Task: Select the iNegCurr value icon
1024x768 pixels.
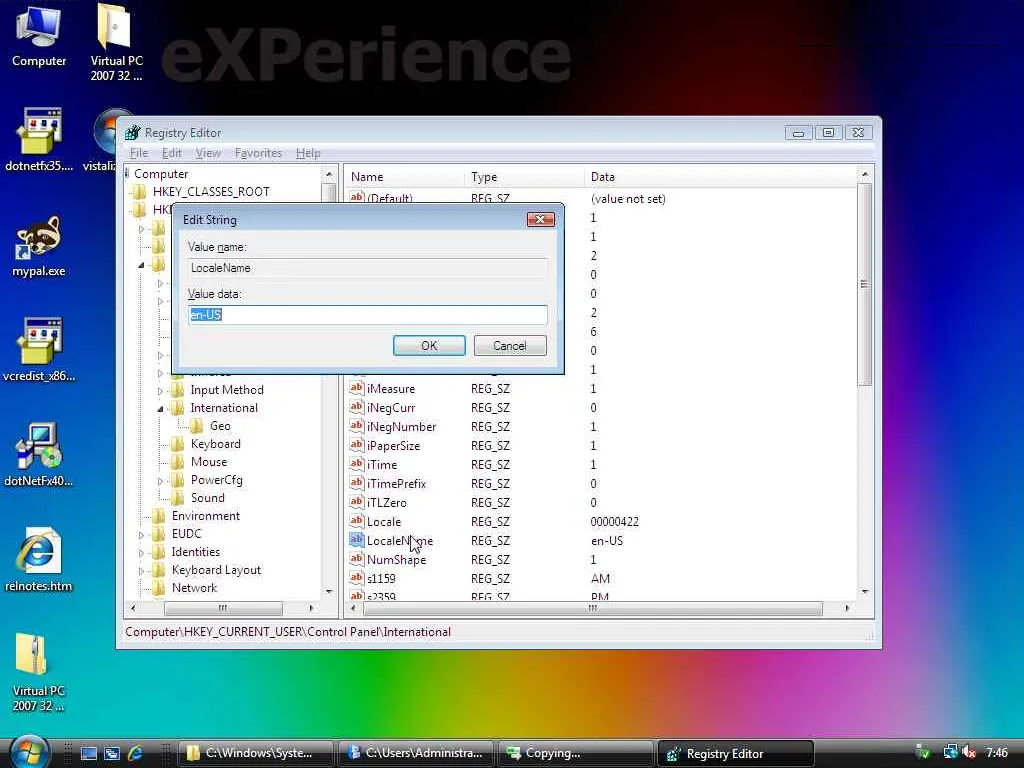Action: 357,407
